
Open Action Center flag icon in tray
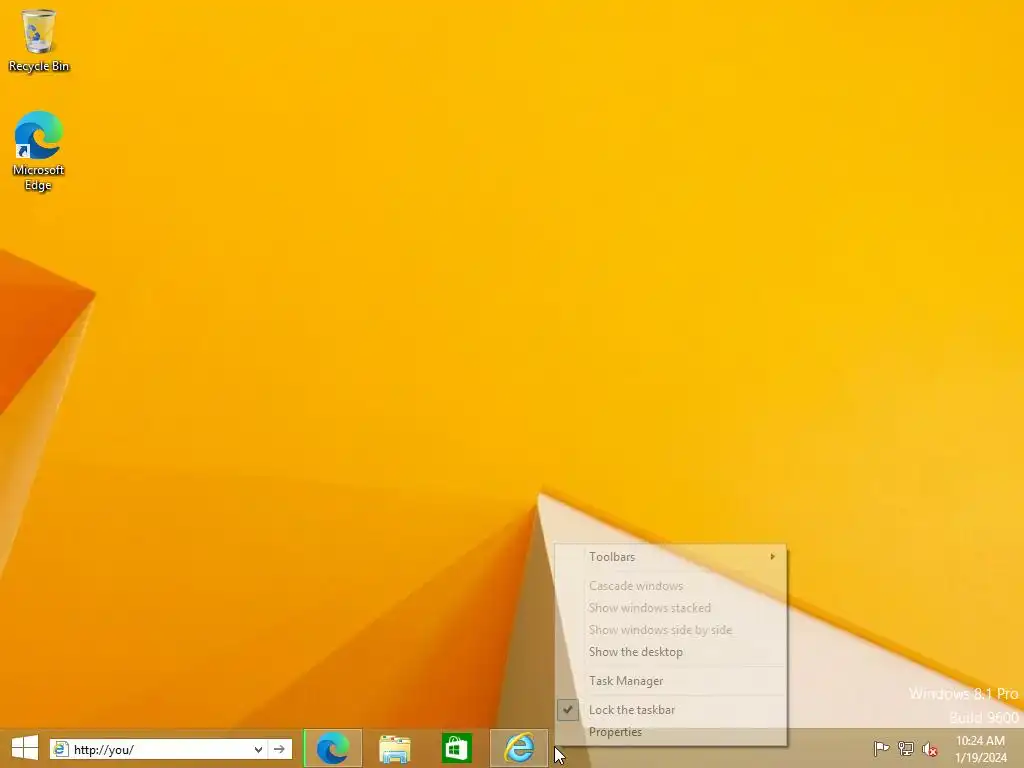pyautogui.click(x=881, y=748)
